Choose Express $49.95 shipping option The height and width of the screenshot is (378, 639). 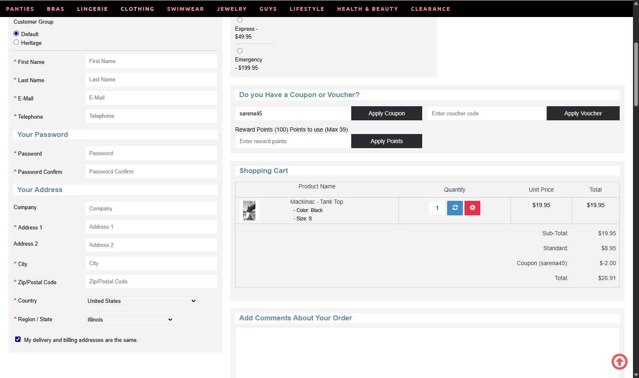pos(240,20)
